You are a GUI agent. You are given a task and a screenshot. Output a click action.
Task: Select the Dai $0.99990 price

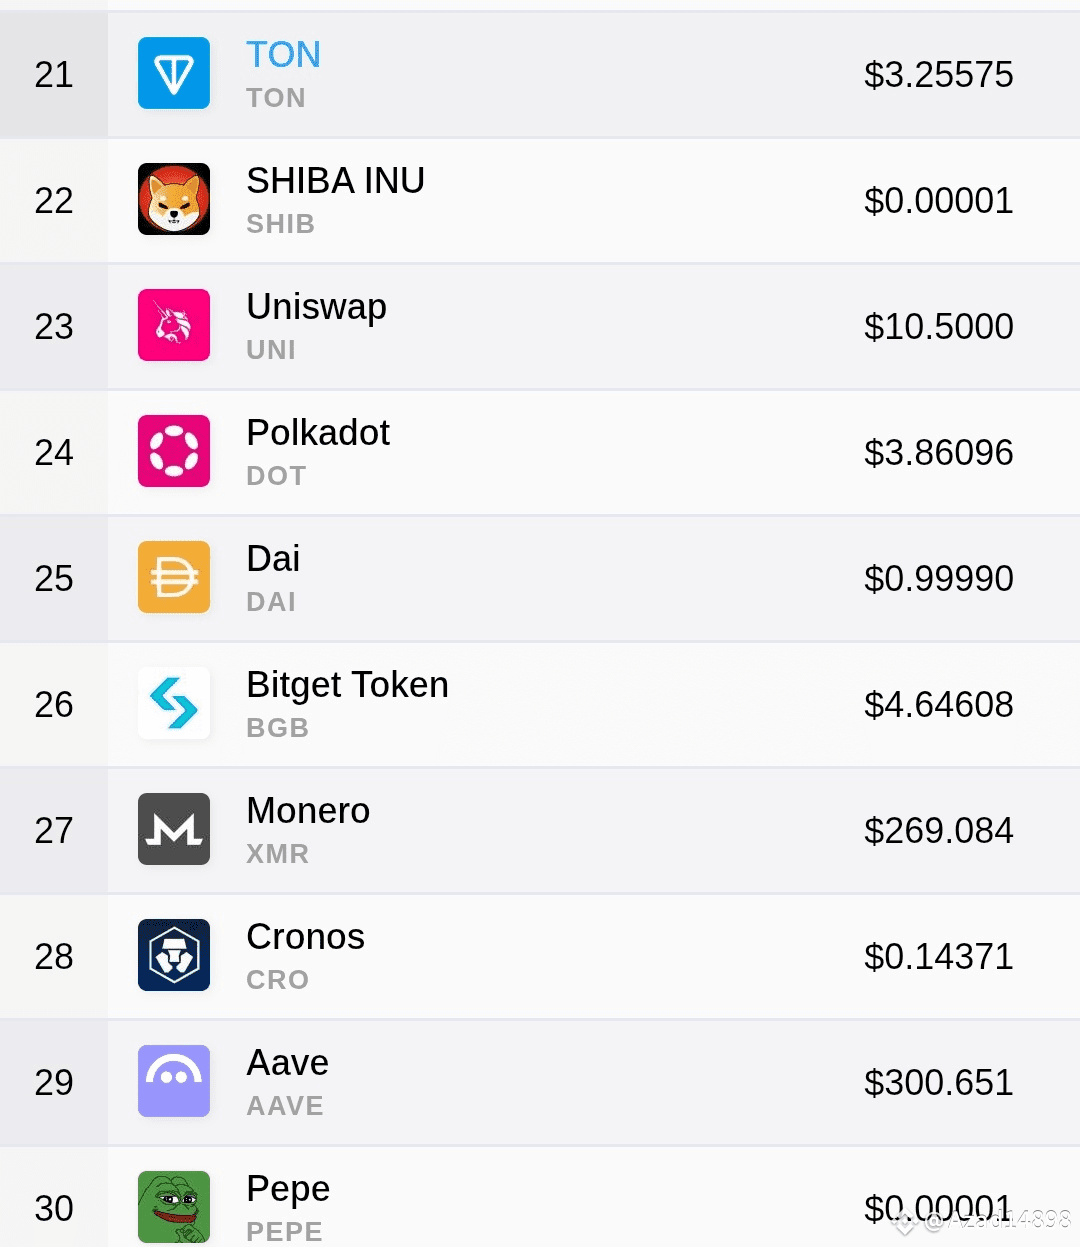[939, 578]
